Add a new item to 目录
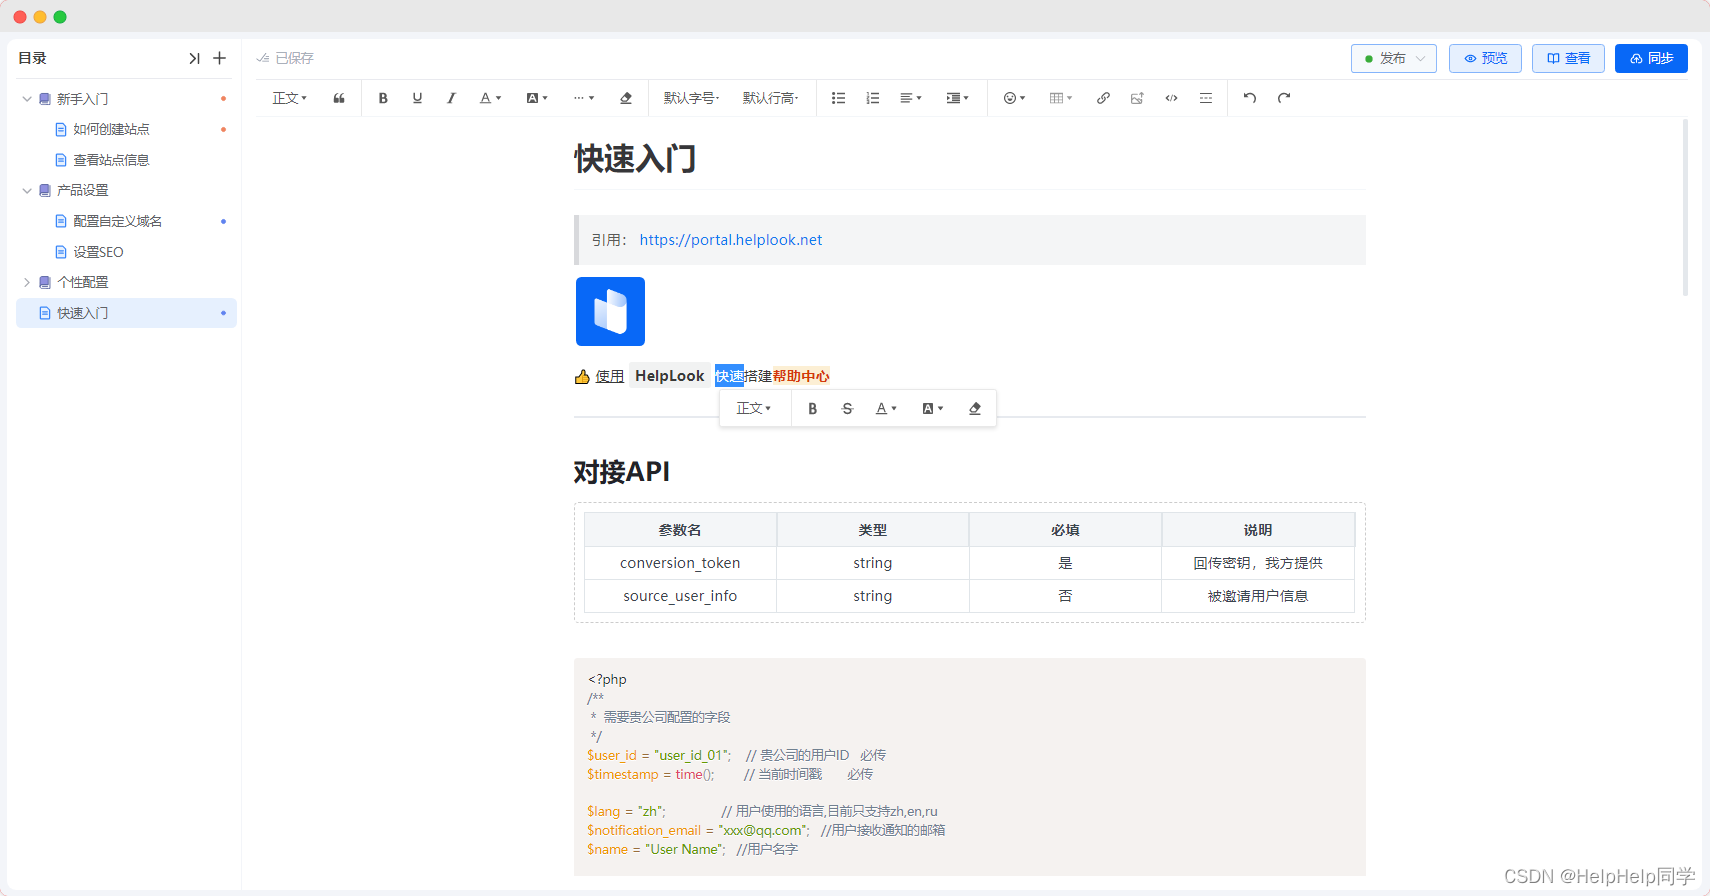The height and width of the screenshot is (896, 1710). tap(220, 59)
